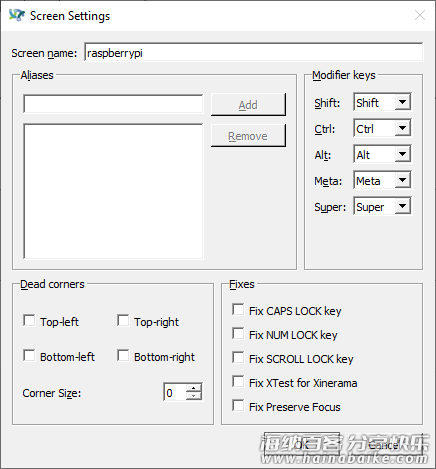Close the Screen Settings dialog
Viewport: 436px width, 469px height.
pyautogui.click(x=419, y=15)
